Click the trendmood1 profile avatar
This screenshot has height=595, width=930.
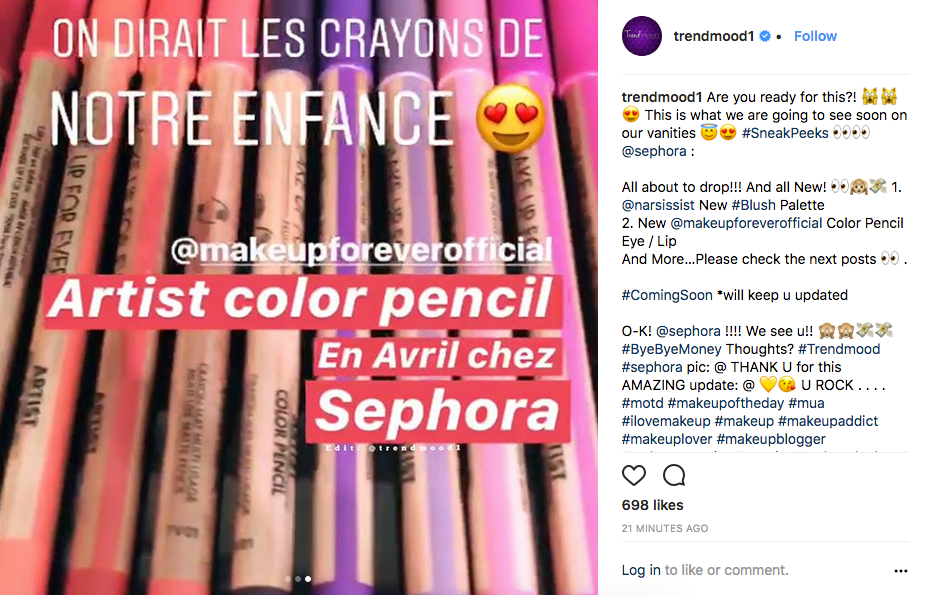642,36
